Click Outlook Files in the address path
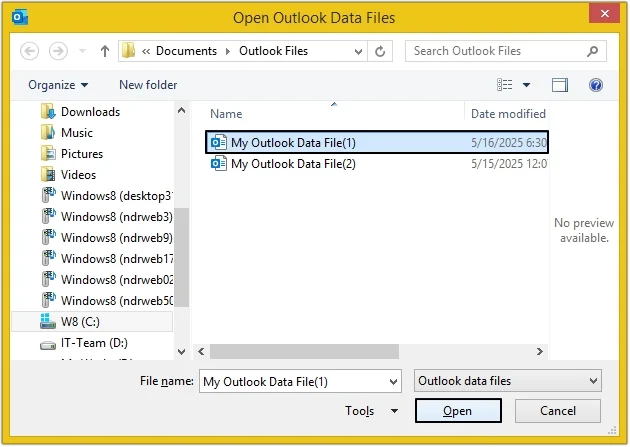Viewport: 630px width, 447px height. pyautogui.click(x=273, y=51)
